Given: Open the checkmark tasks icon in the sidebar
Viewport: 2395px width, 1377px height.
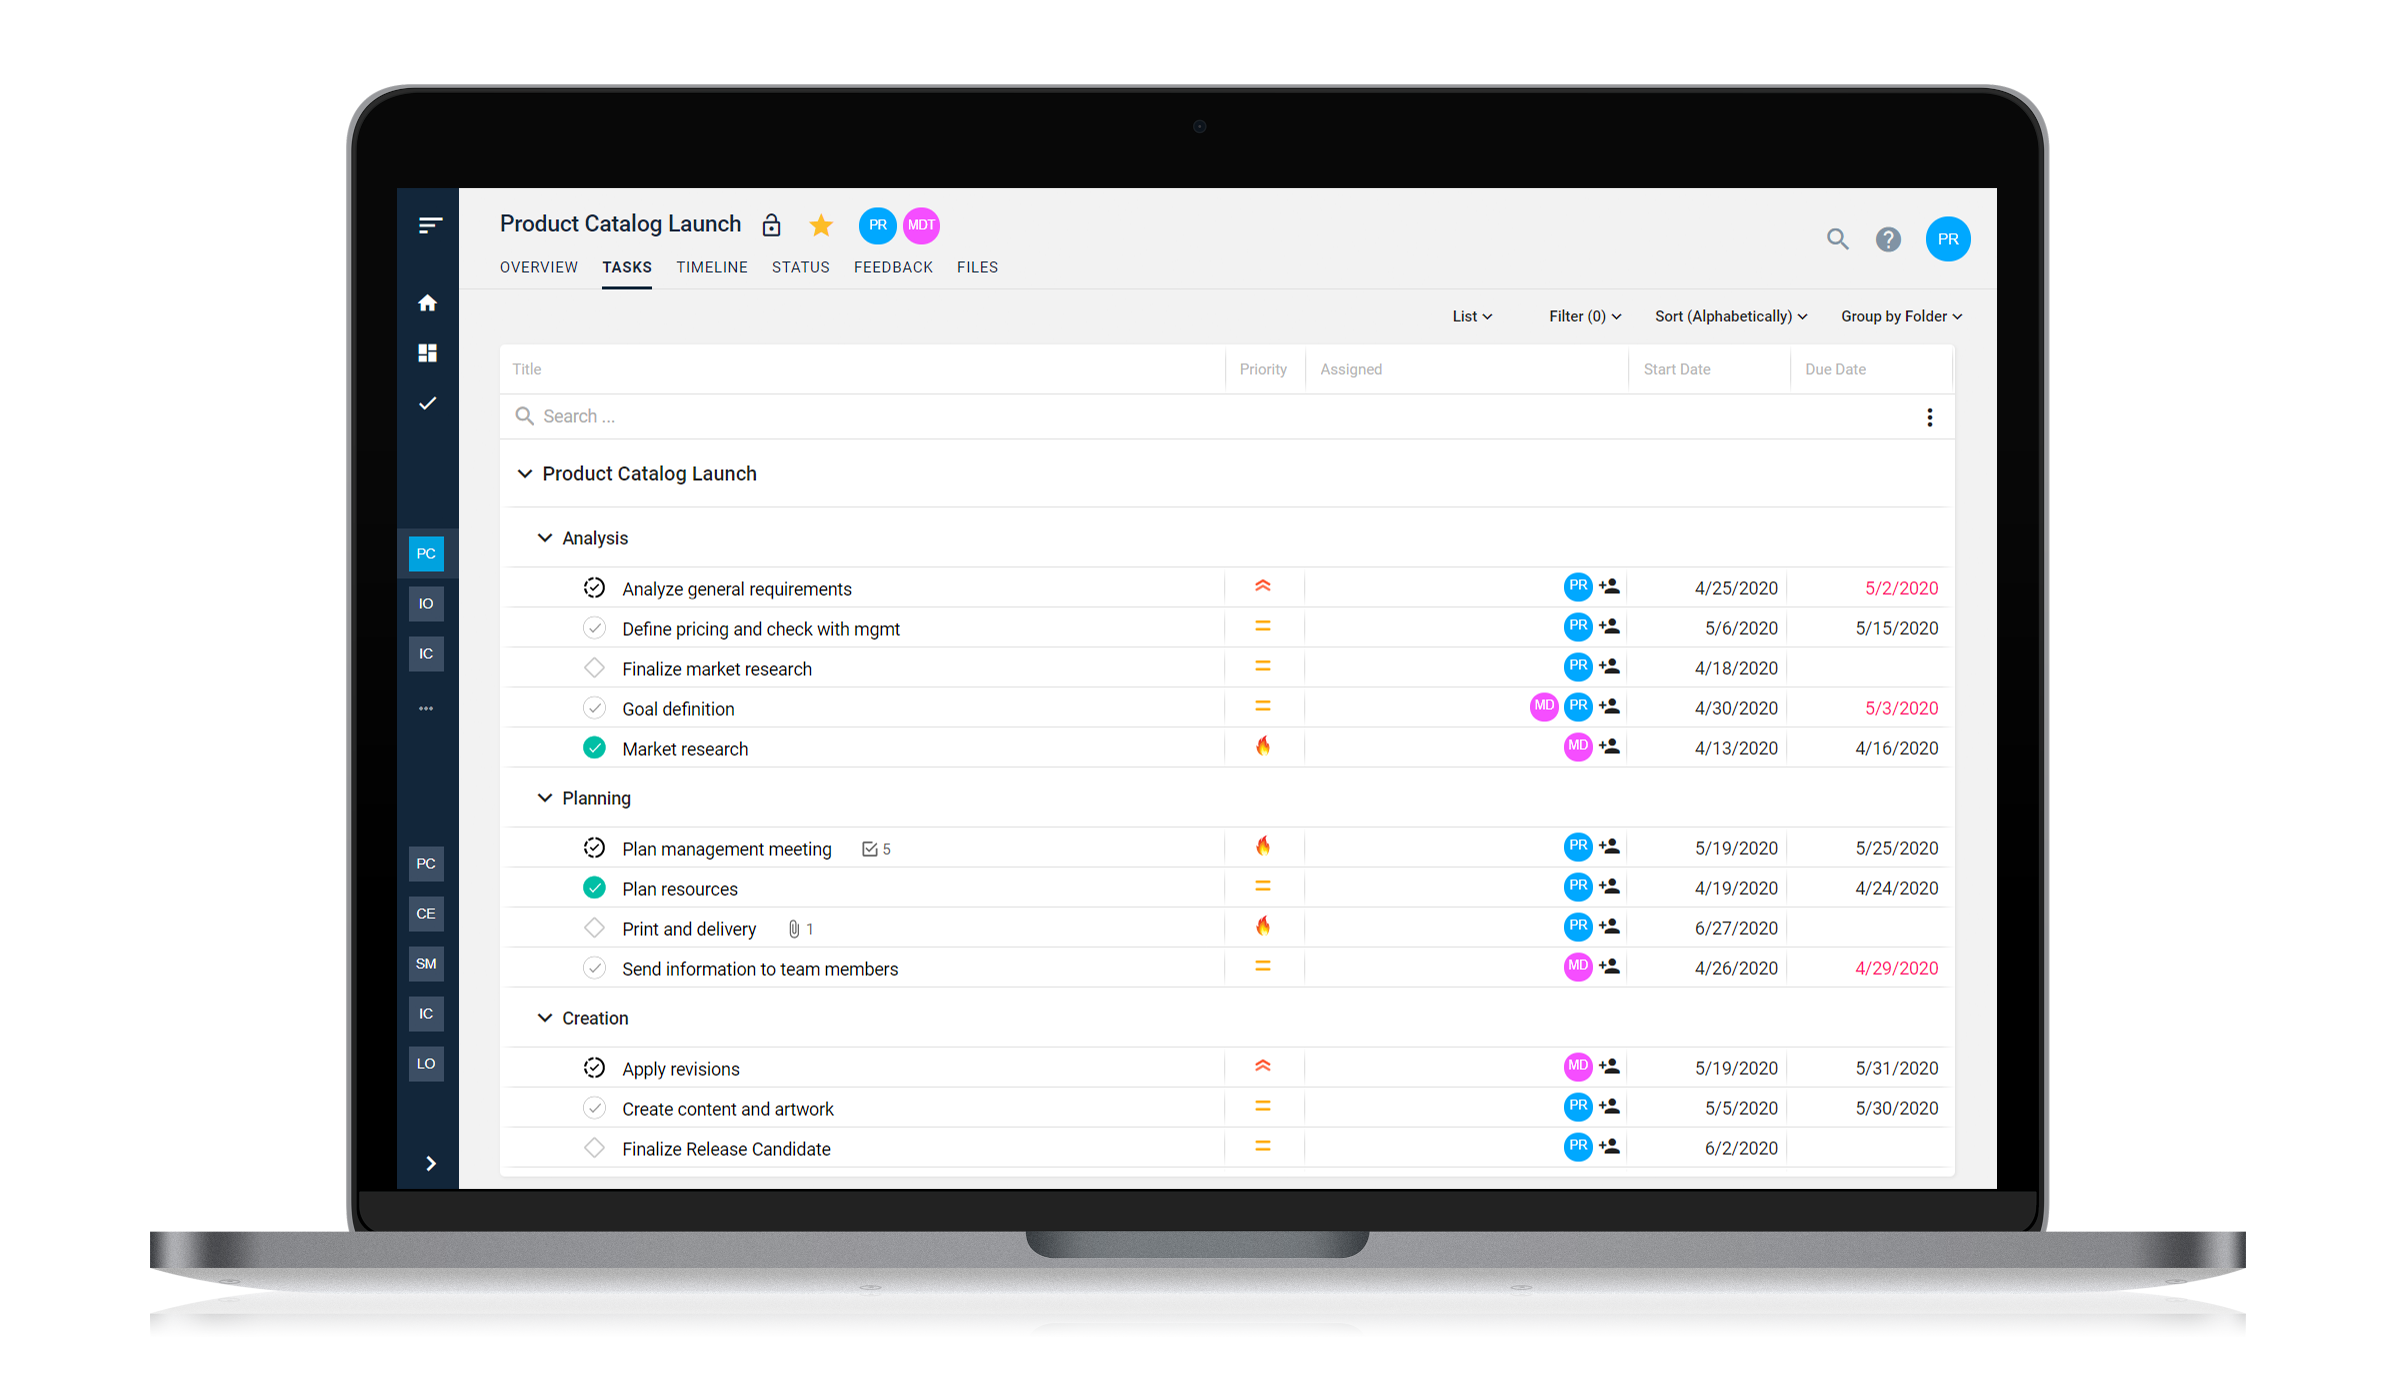Looking at the screenshot, I should coord(427,403).
